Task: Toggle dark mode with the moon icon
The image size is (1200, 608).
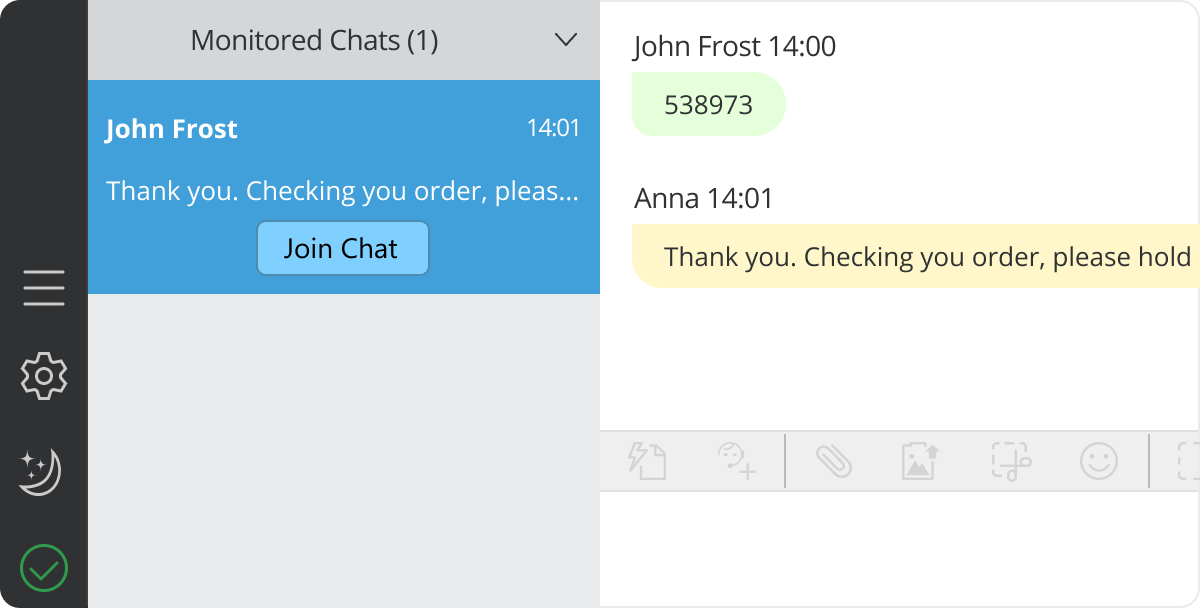Action: click(x=44, y=471)
